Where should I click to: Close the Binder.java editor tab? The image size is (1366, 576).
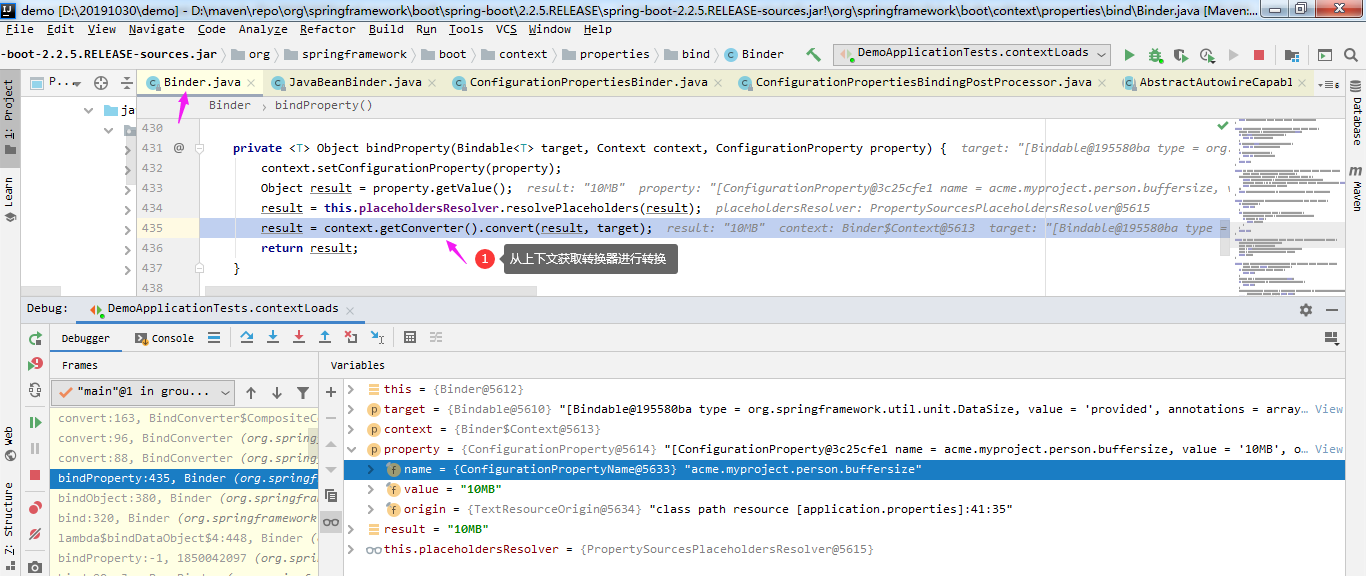[249, 83]
